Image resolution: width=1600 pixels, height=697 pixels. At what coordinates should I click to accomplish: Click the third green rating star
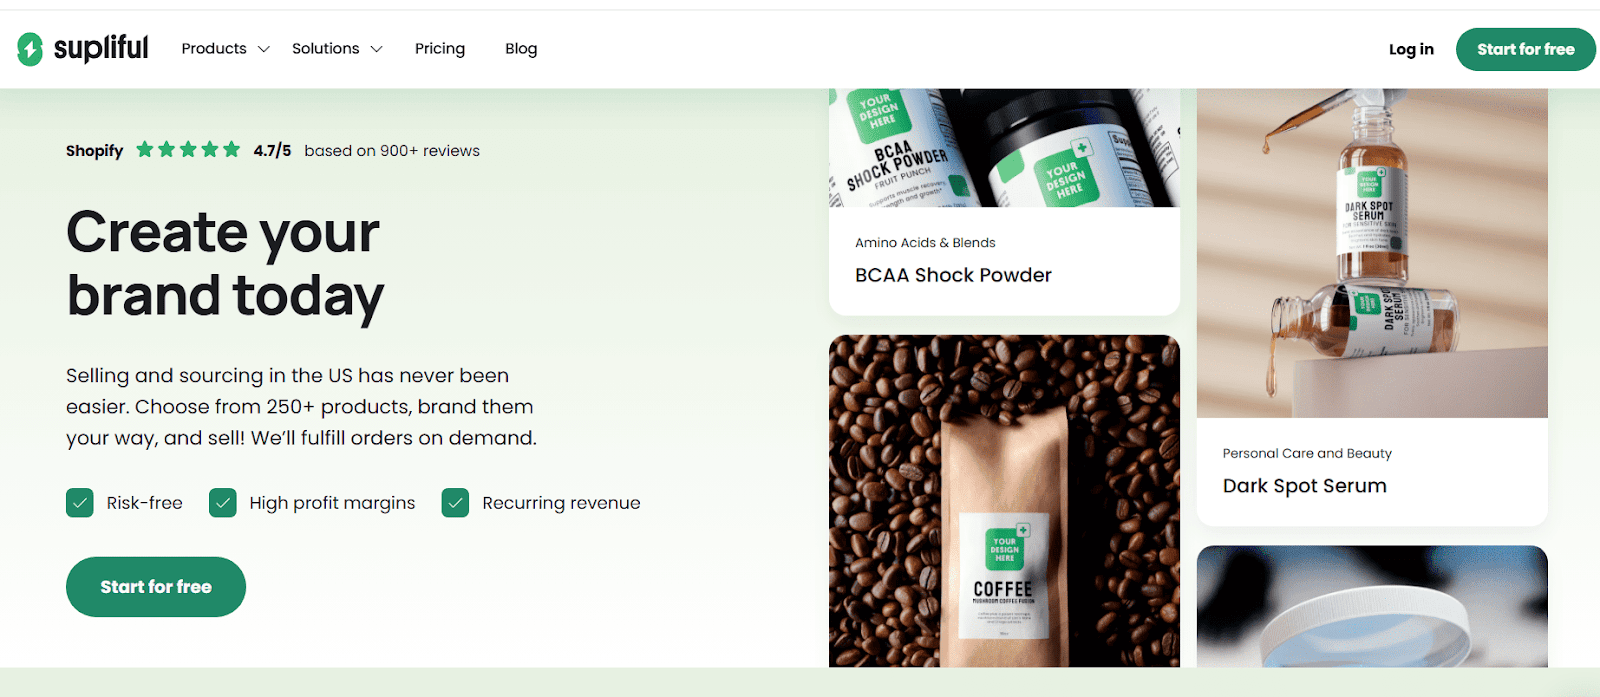[188, 150]
